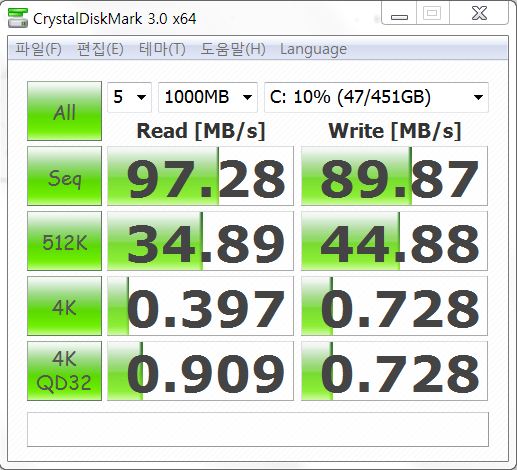This screenshot has width=517, height=470.
Task: Run all benchmarks with the All button
Action: [64, 111]
